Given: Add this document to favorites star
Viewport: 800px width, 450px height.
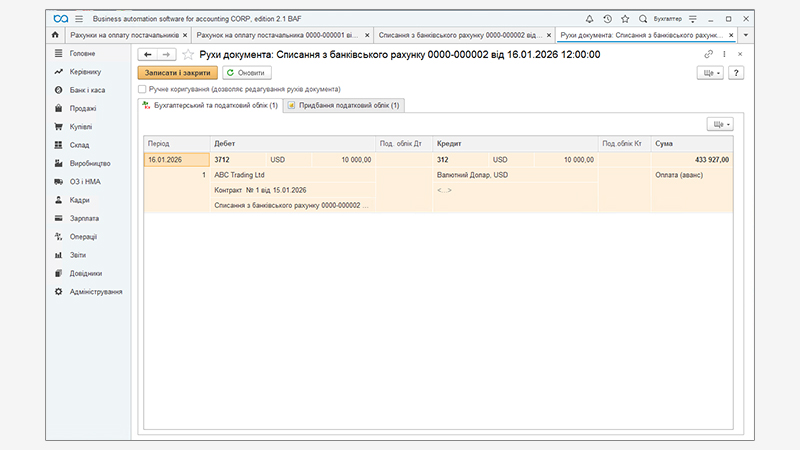Looking at the screenshot, I should point(187,54).
